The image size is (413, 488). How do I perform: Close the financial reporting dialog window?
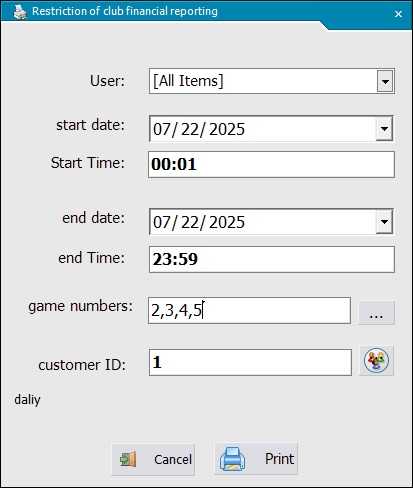(398, 14)
